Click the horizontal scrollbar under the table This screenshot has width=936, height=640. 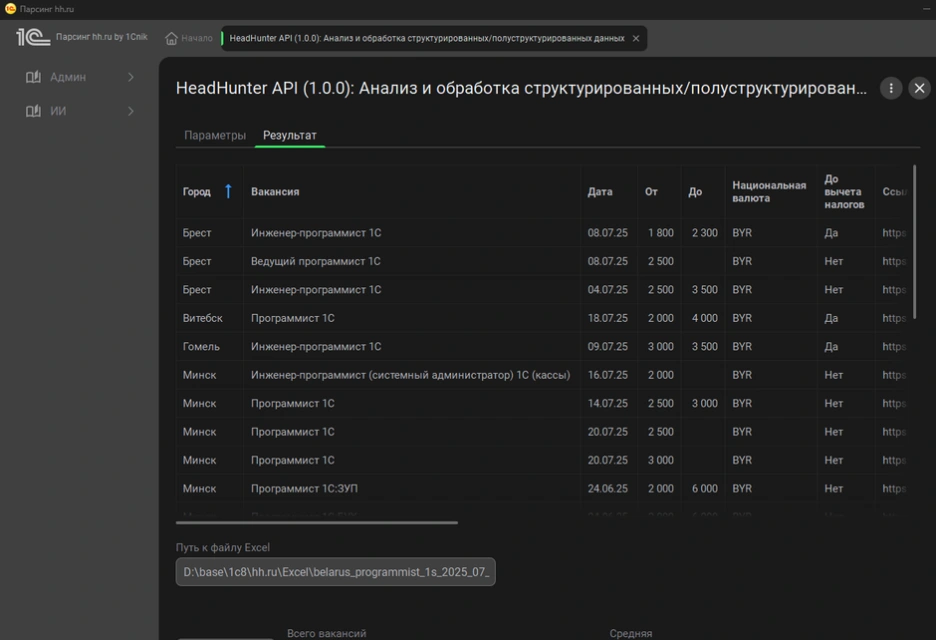(x=317, y=522)
